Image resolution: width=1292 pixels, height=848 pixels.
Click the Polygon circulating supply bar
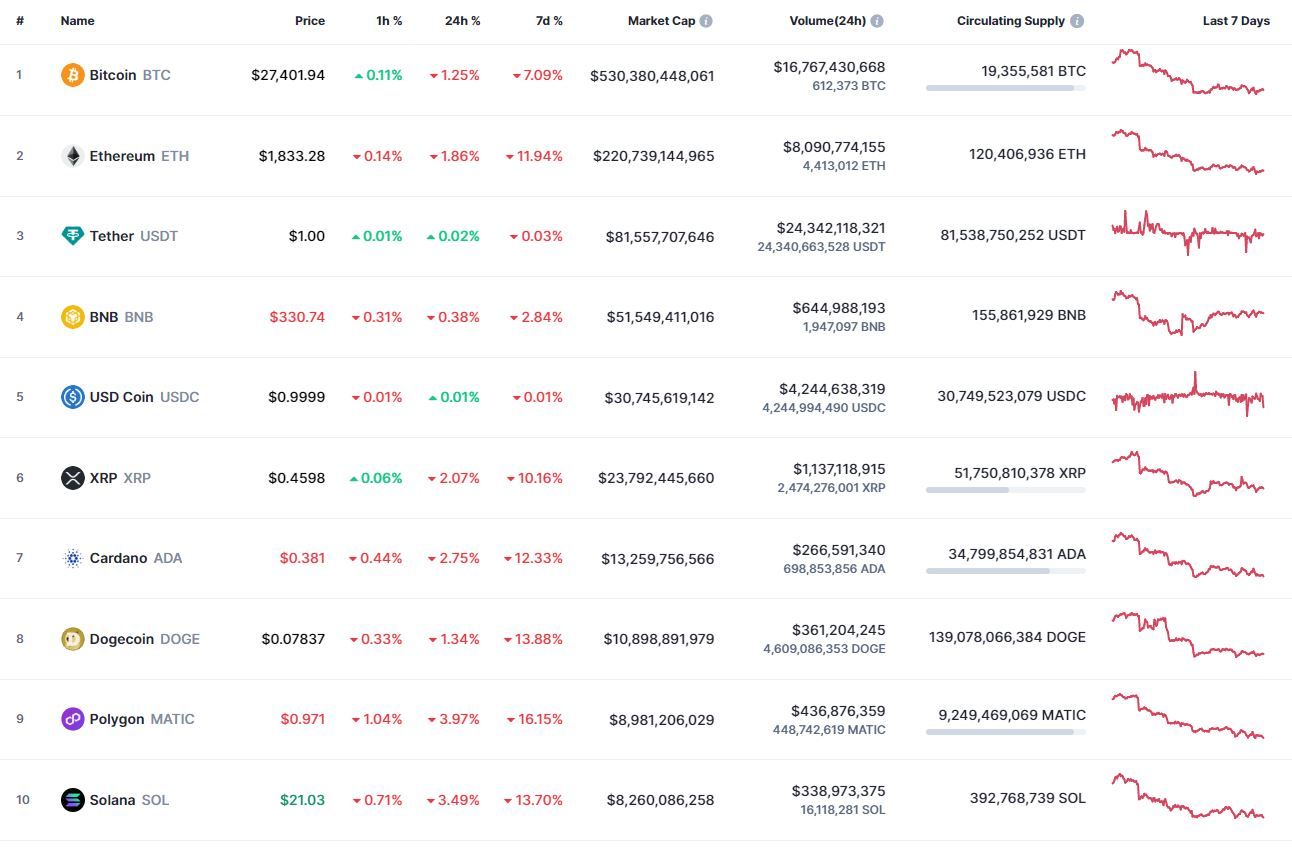pos(1006,732)
